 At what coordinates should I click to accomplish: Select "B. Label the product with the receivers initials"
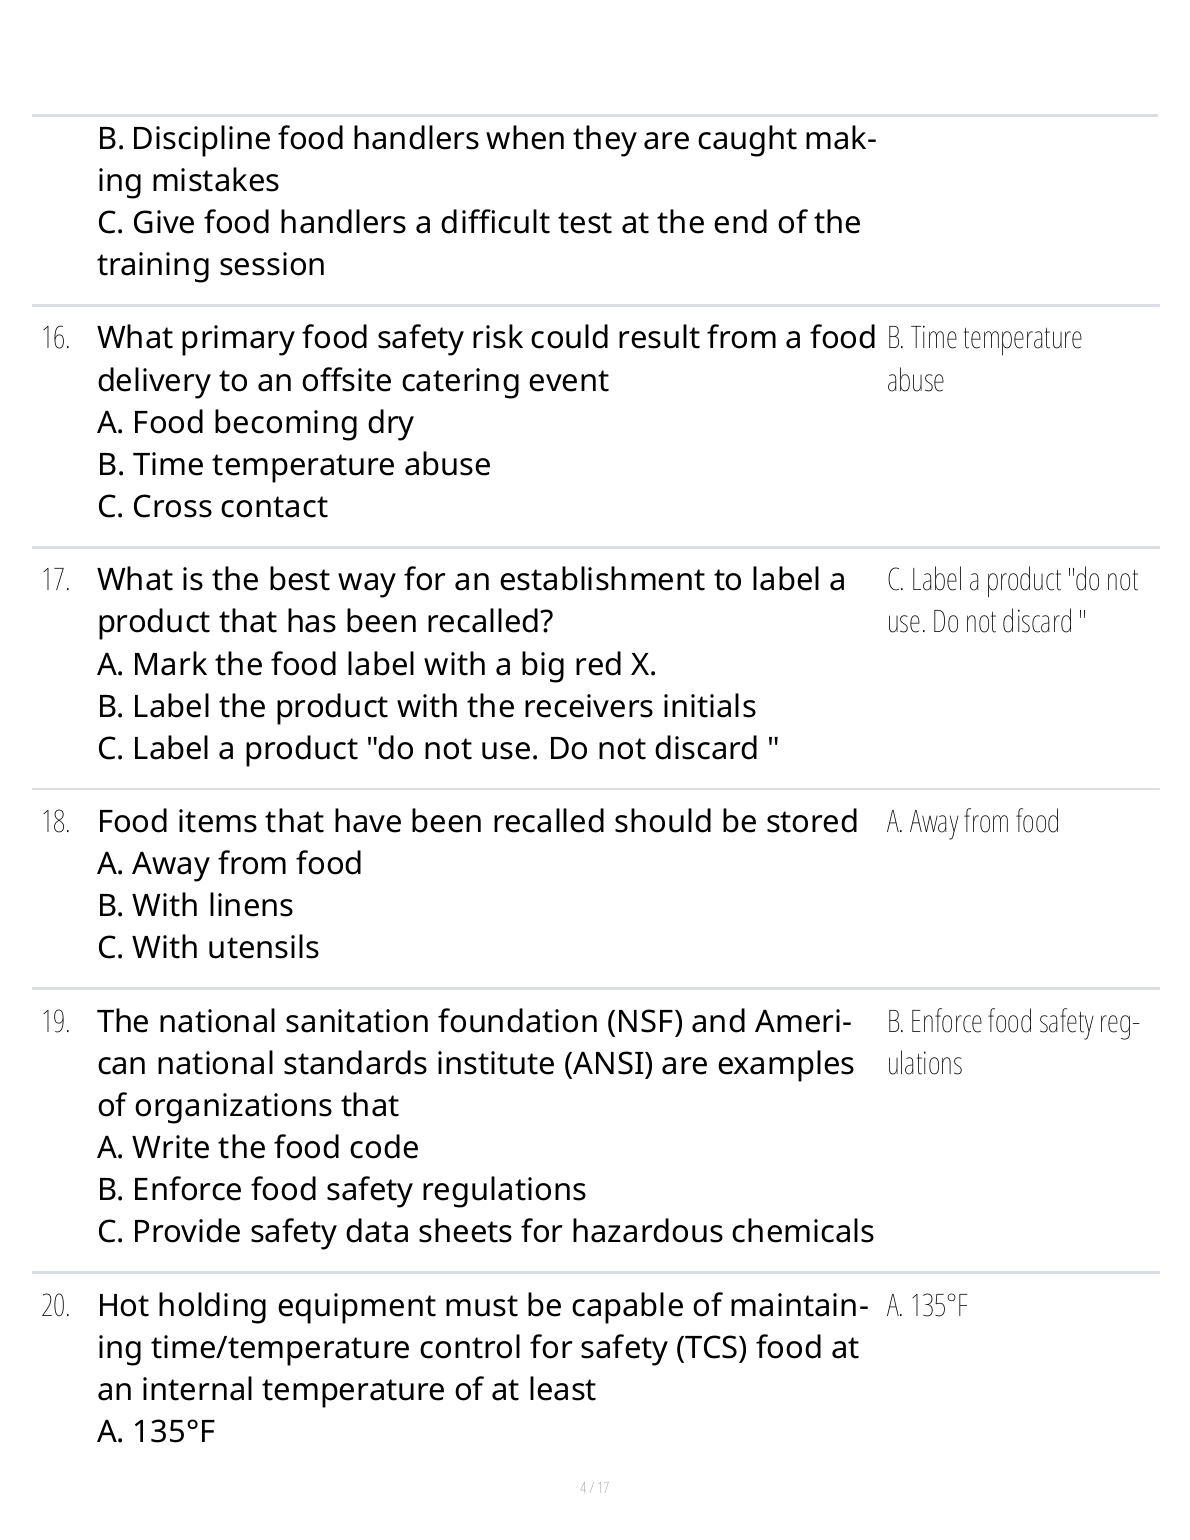[x=426, y=707]
